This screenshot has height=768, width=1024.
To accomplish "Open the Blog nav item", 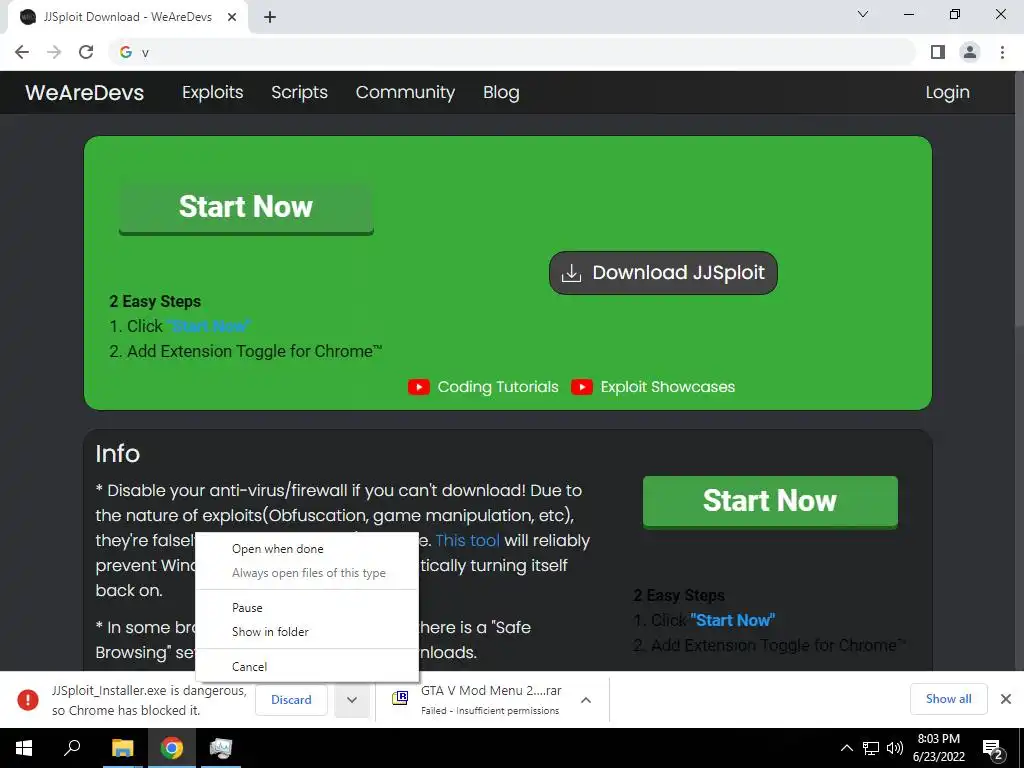I will click(x=501, y=92).
